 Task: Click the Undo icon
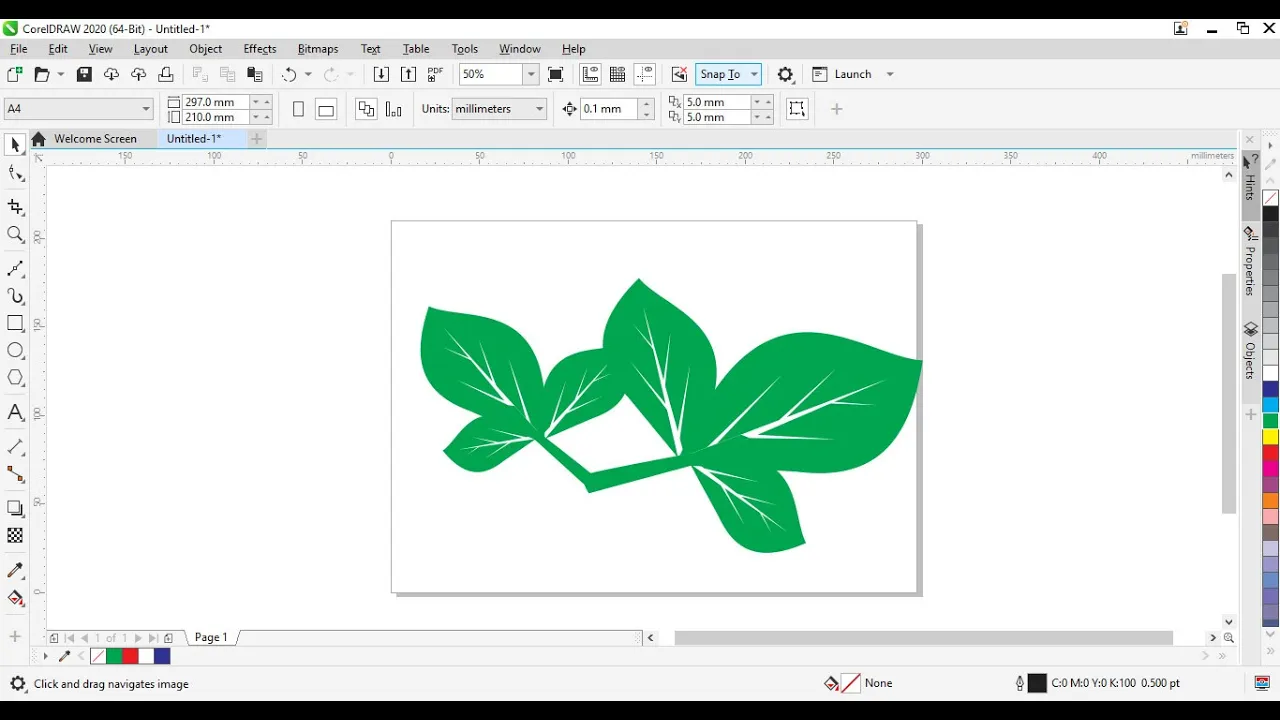coord(289,74)
